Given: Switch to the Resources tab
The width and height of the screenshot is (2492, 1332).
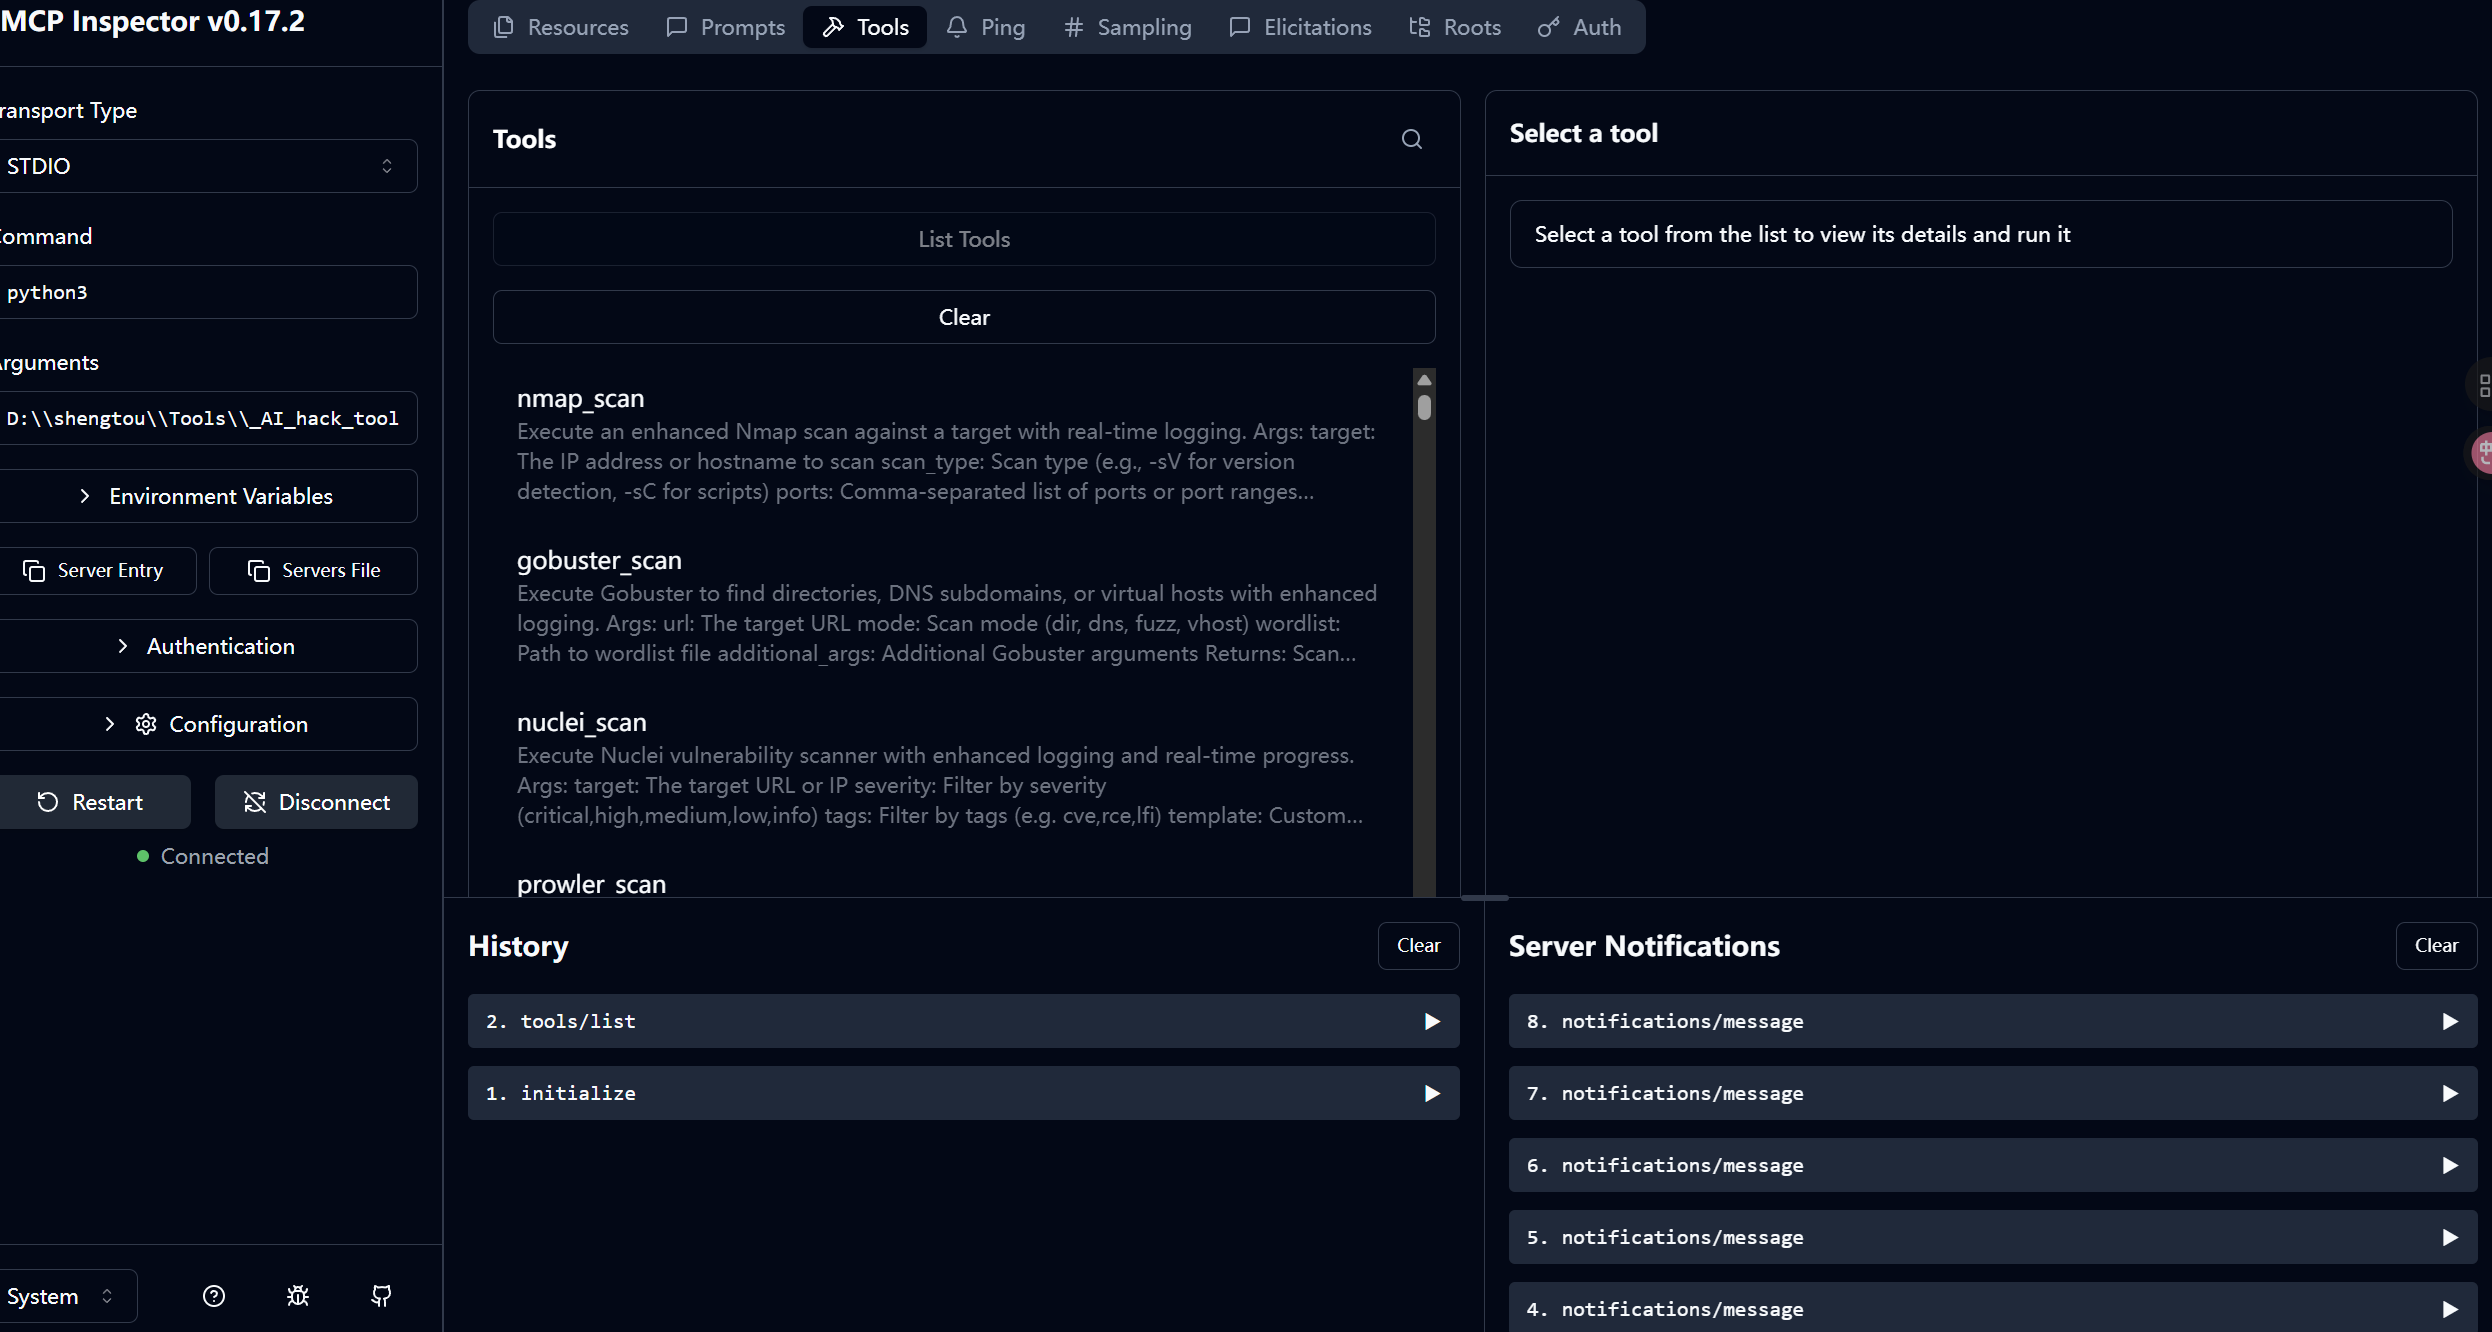Looking at the screenshot, I should [x=561, y=27].
